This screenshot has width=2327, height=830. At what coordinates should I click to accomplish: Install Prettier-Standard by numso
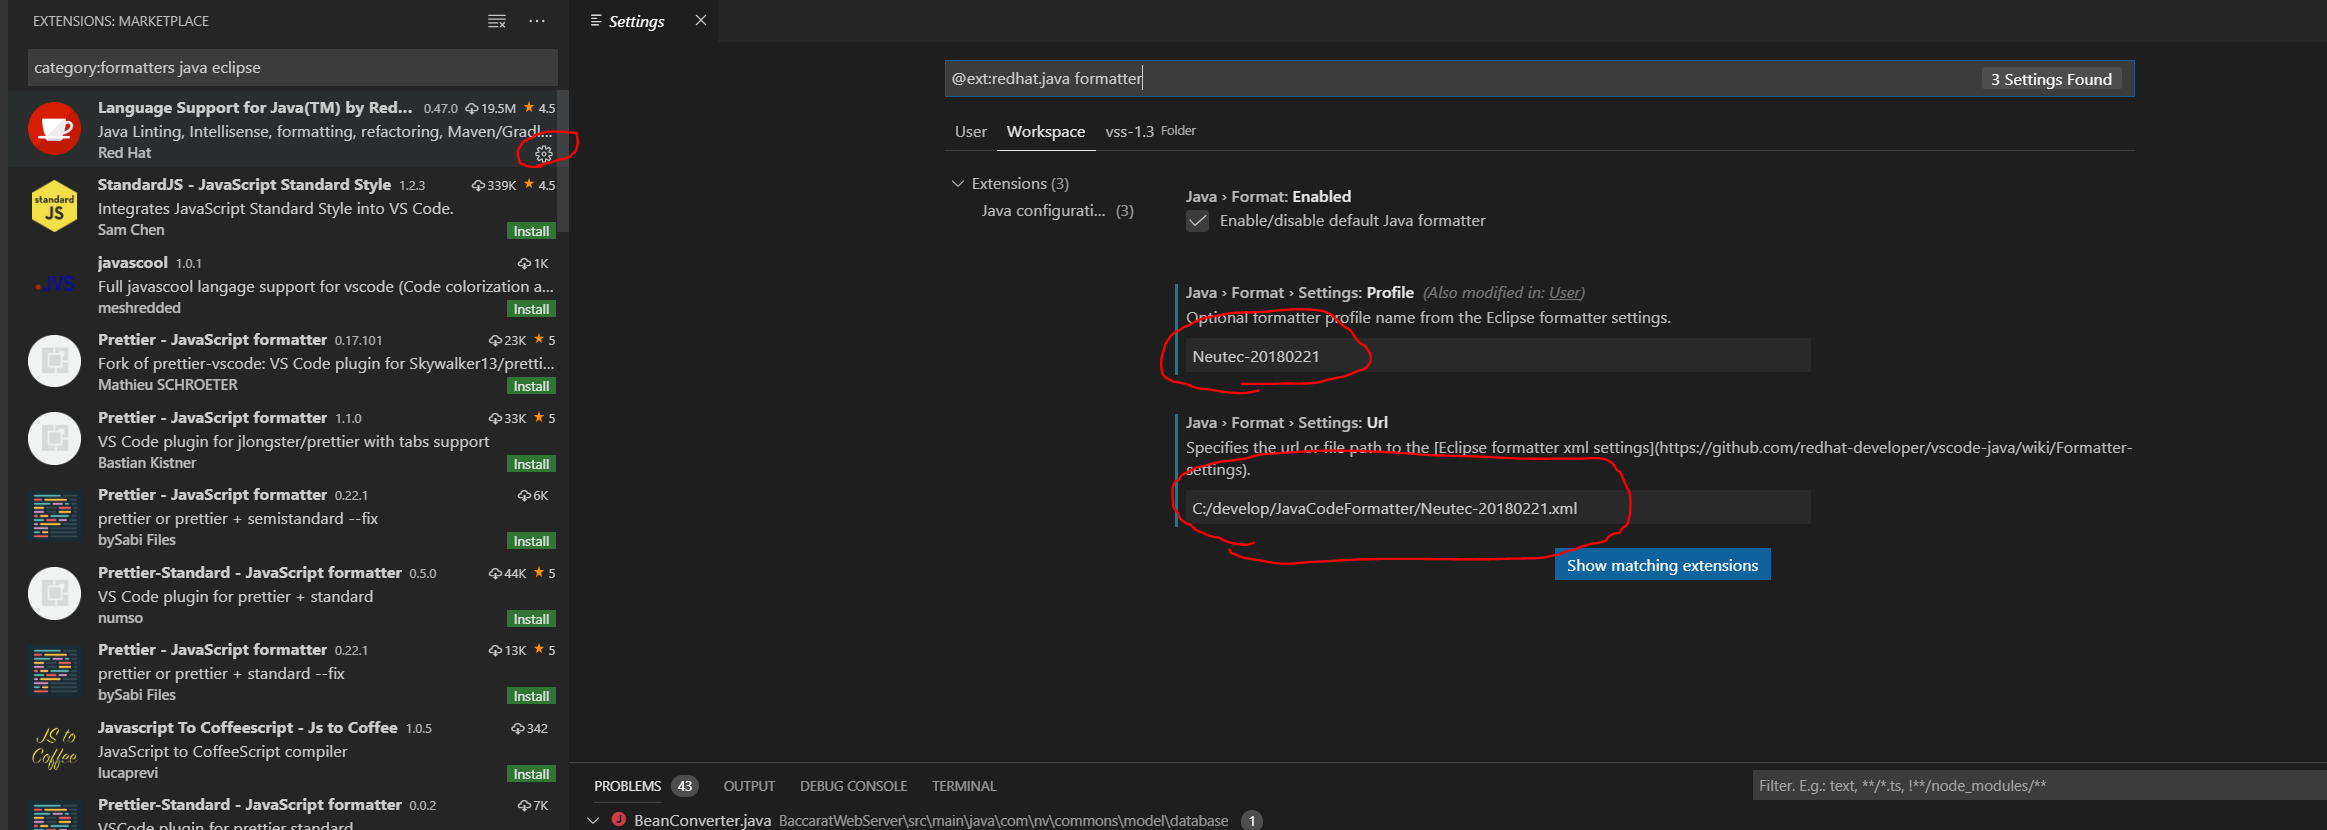[531, 619]
